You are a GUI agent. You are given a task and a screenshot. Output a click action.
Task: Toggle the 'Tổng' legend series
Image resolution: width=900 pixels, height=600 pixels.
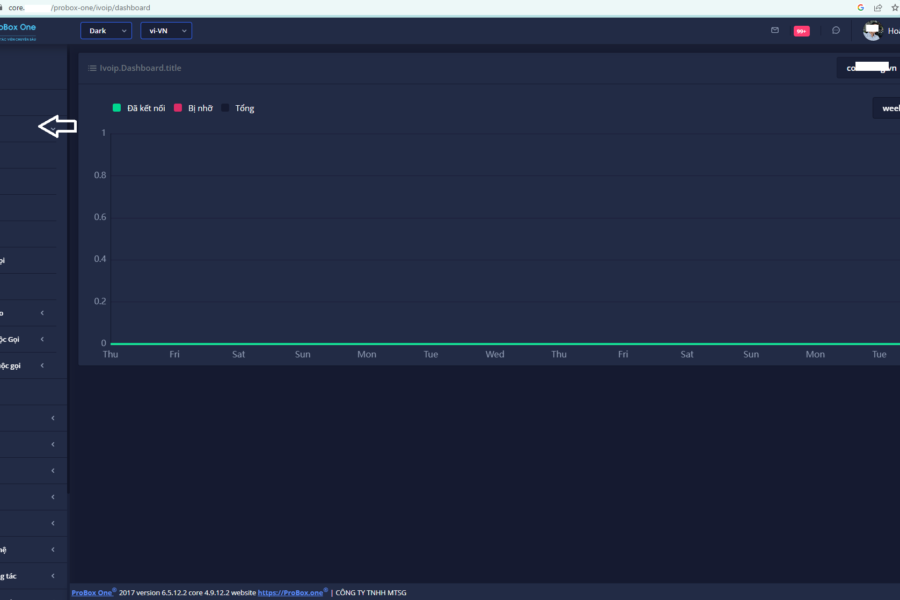coord(238,108)
